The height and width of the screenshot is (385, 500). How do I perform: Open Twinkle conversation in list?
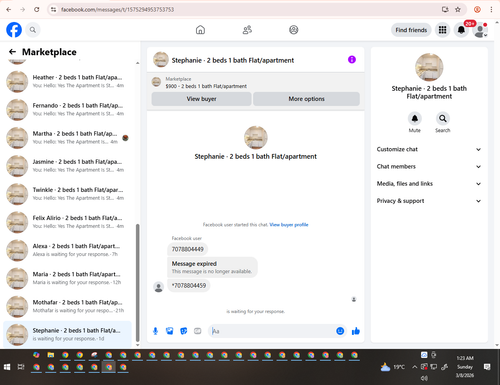[67, 194]
